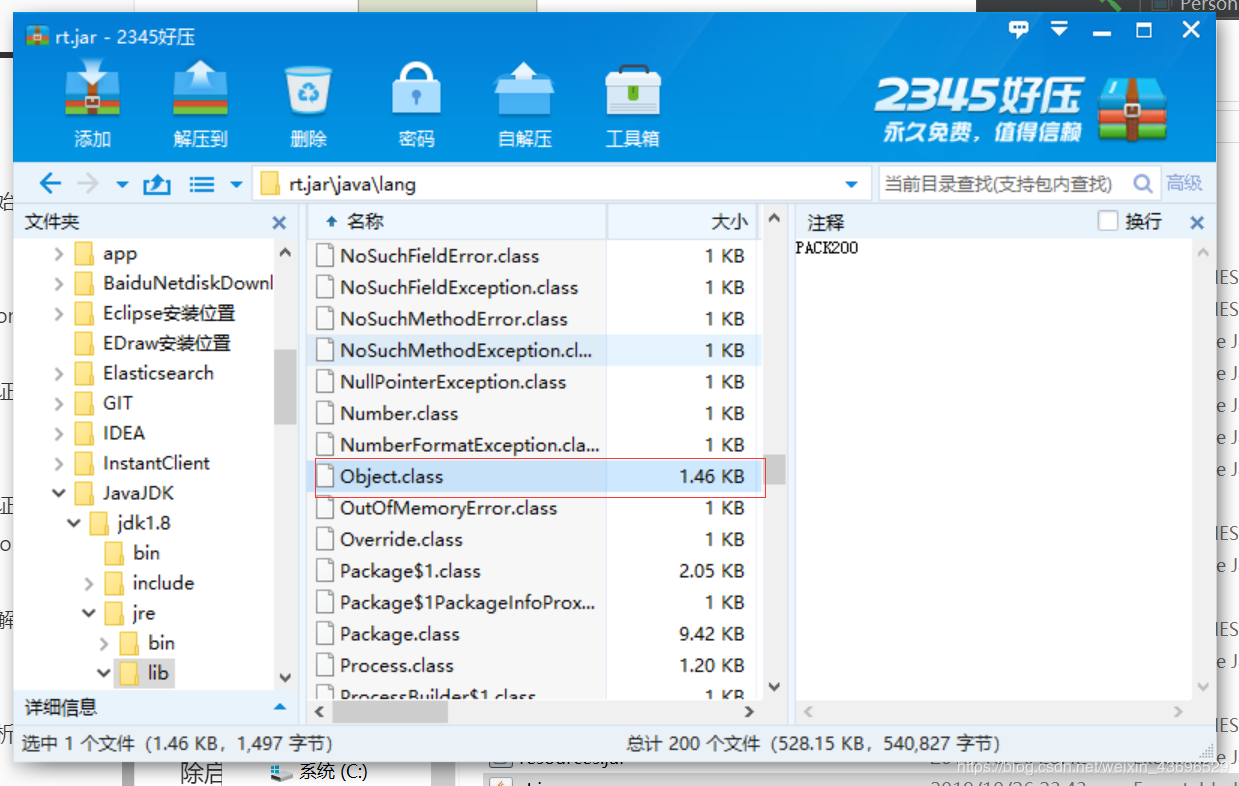The width and height of the screenshot is (1239, 786).
Task: Click the 高级 (Advanced) search link
Action: [x=1184, y=184]
